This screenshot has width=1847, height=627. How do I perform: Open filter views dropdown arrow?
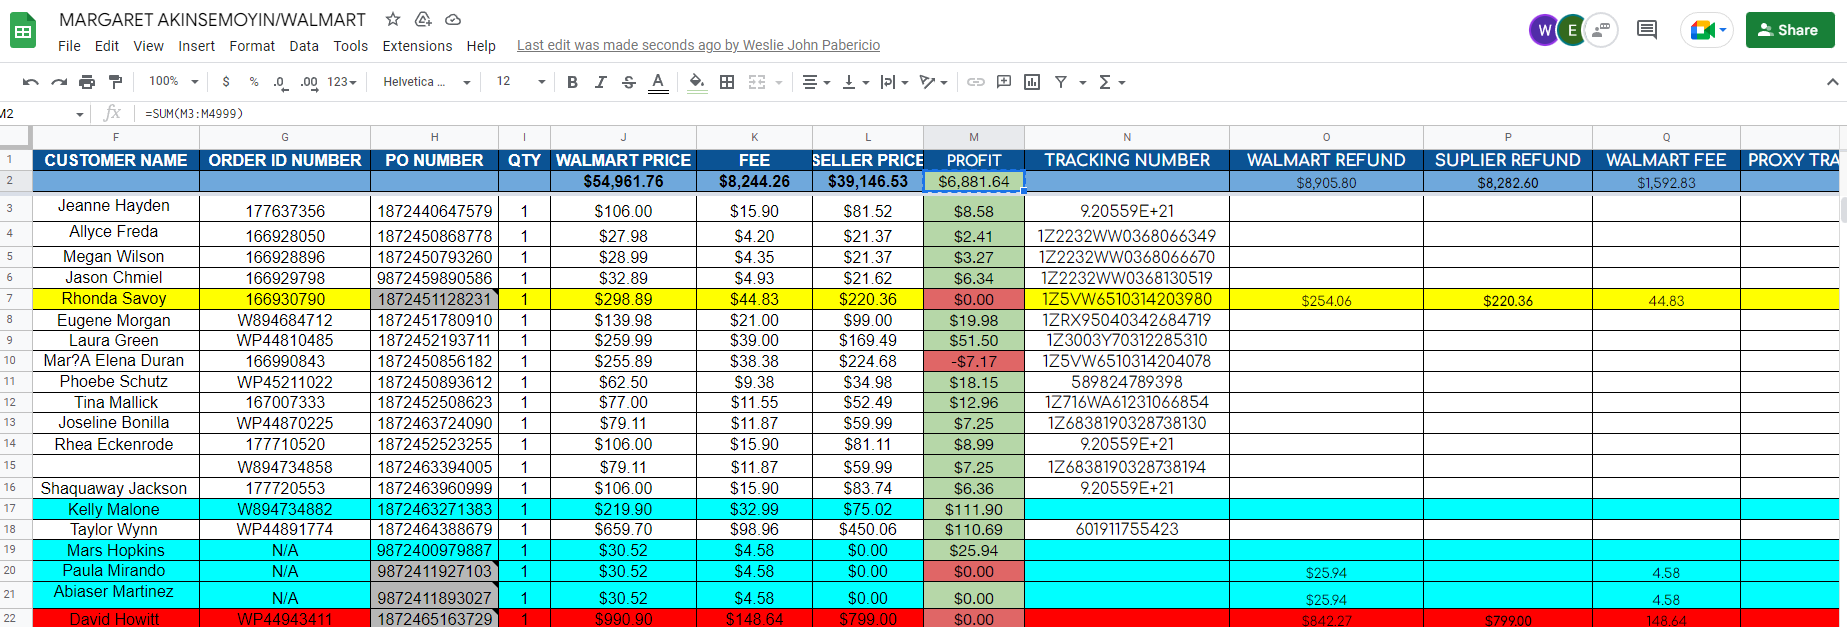pos(1082,82)
